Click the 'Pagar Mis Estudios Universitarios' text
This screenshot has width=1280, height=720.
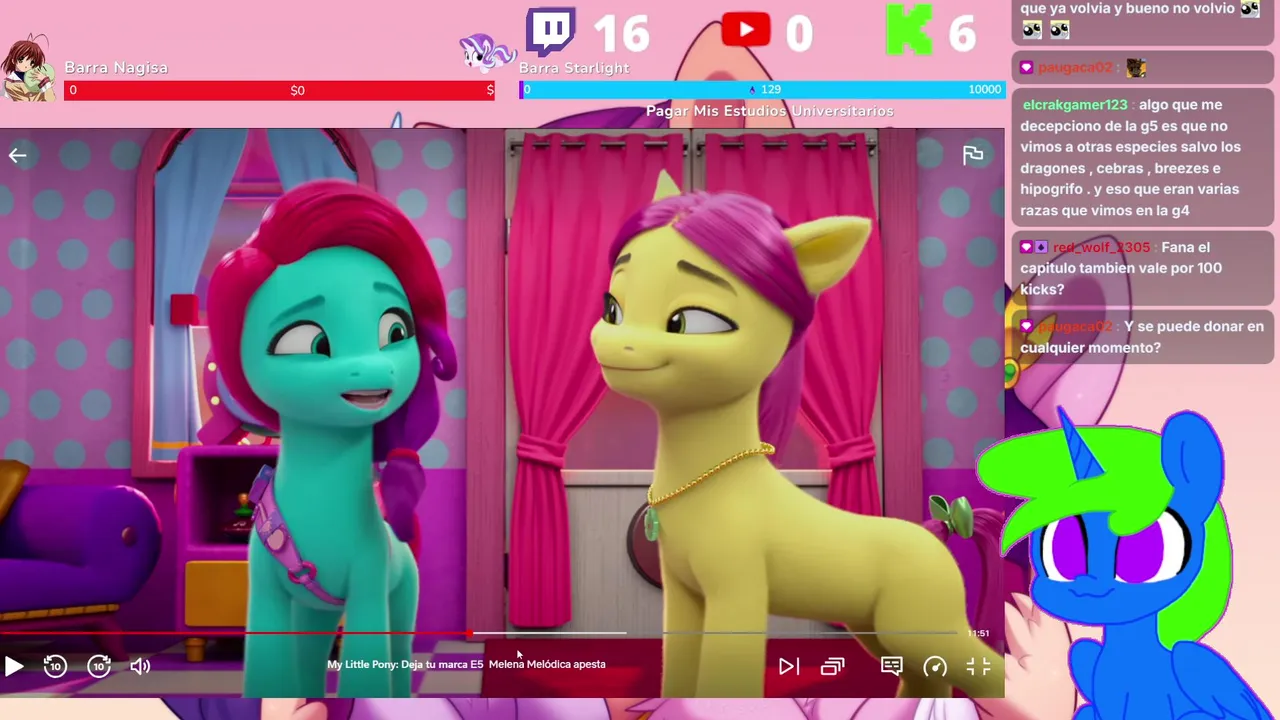click(x=770, y=111)
